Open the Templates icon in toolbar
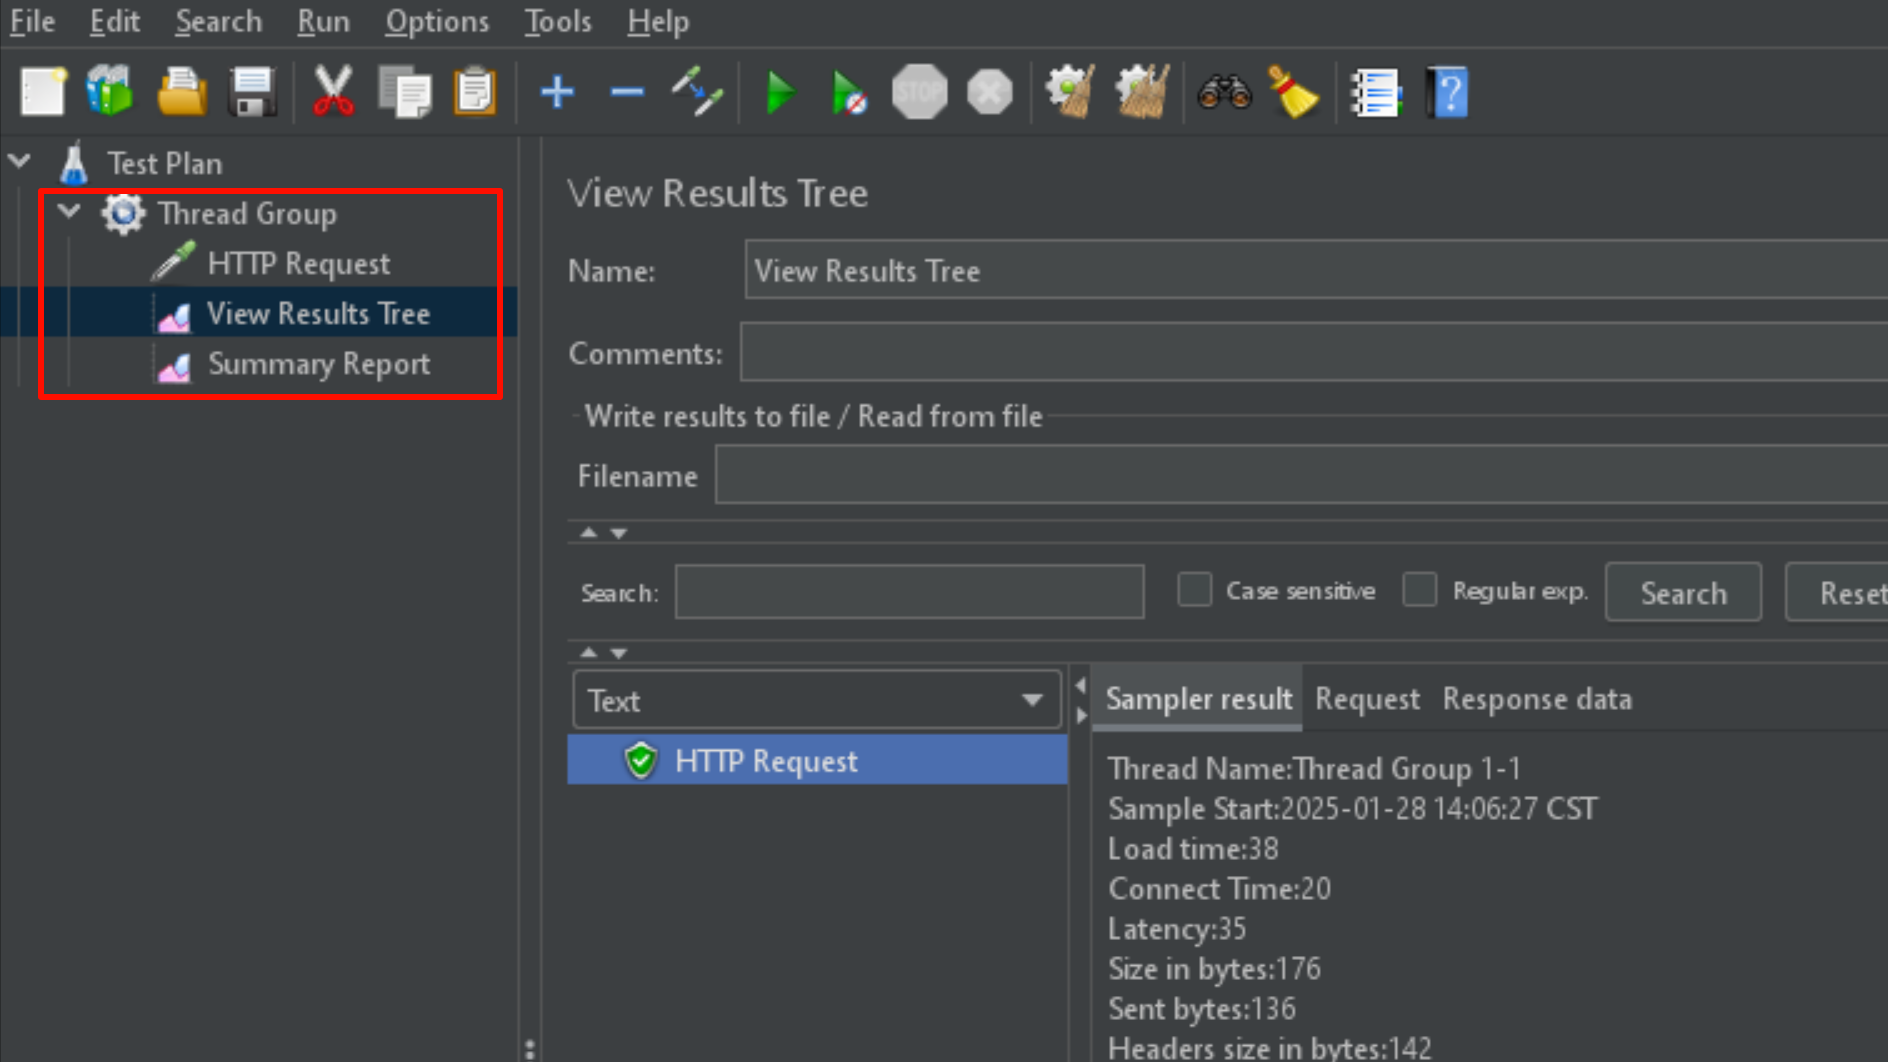The height and width of the screenshot is (1062, 1888). (x=110, y=92)
